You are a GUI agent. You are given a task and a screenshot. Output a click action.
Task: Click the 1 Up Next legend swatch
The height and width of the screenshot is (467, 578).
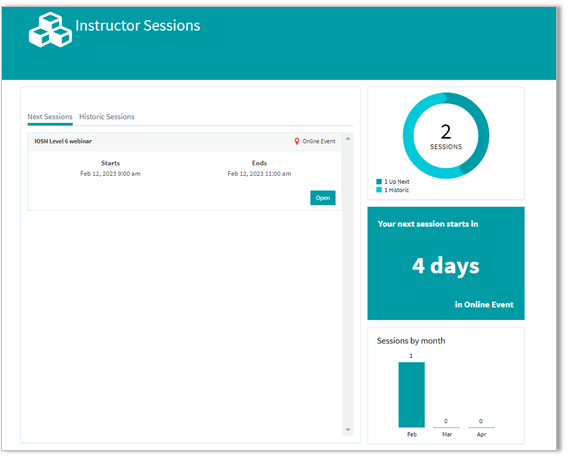[379, 182]
